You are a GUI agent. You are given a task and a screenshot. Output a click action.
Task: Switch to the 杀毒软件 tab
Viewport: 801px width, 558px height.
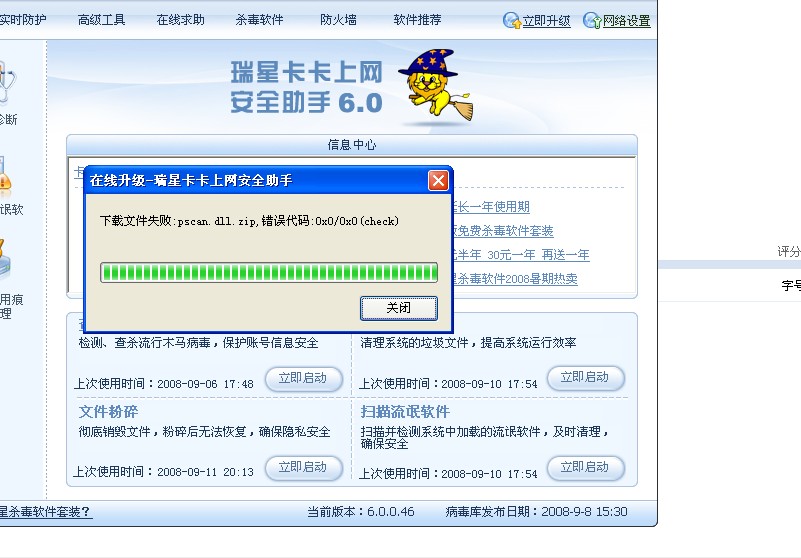click(x=259, y=20)
